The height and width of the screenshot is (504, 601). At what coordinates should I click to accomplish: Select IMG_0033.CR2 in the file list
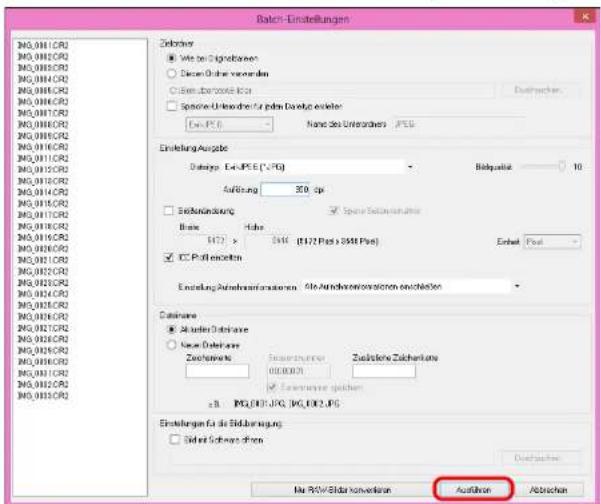[x=43, y=396]
